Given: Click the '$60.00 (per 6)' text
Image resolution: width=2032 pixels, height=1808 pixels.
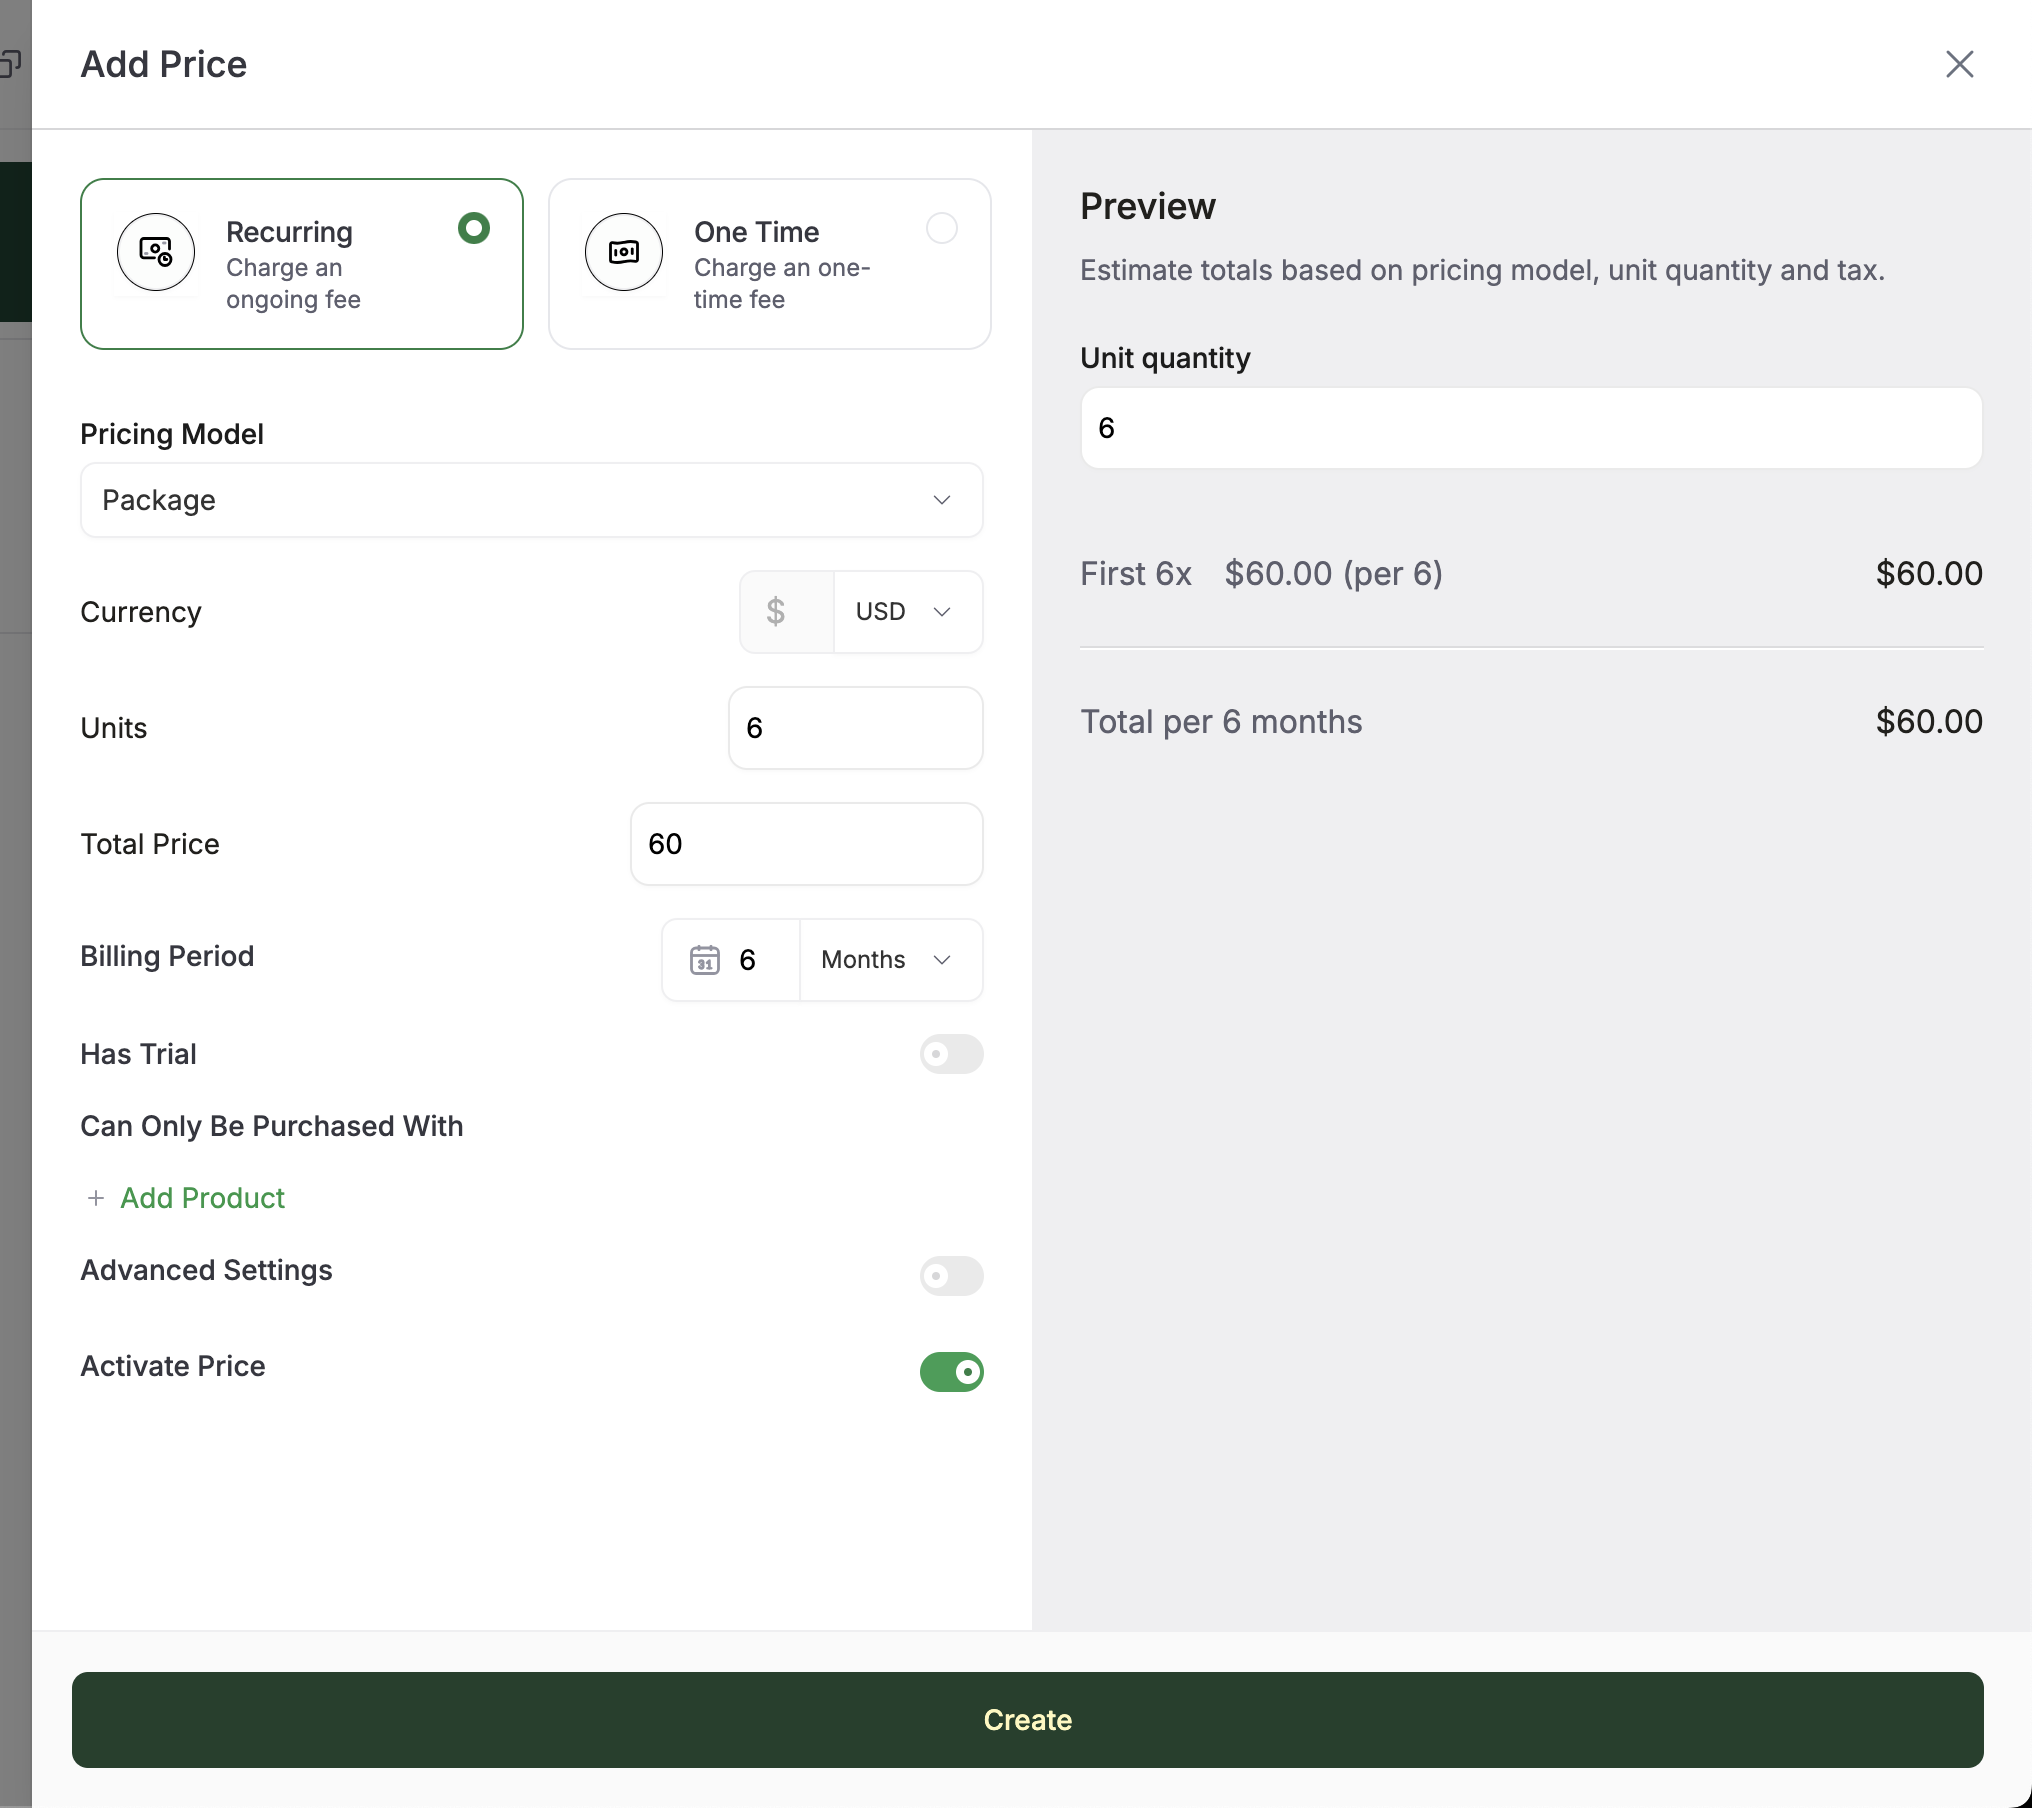Looking at the screenshot, I should pyautogui.click(x=1334, y=574).
